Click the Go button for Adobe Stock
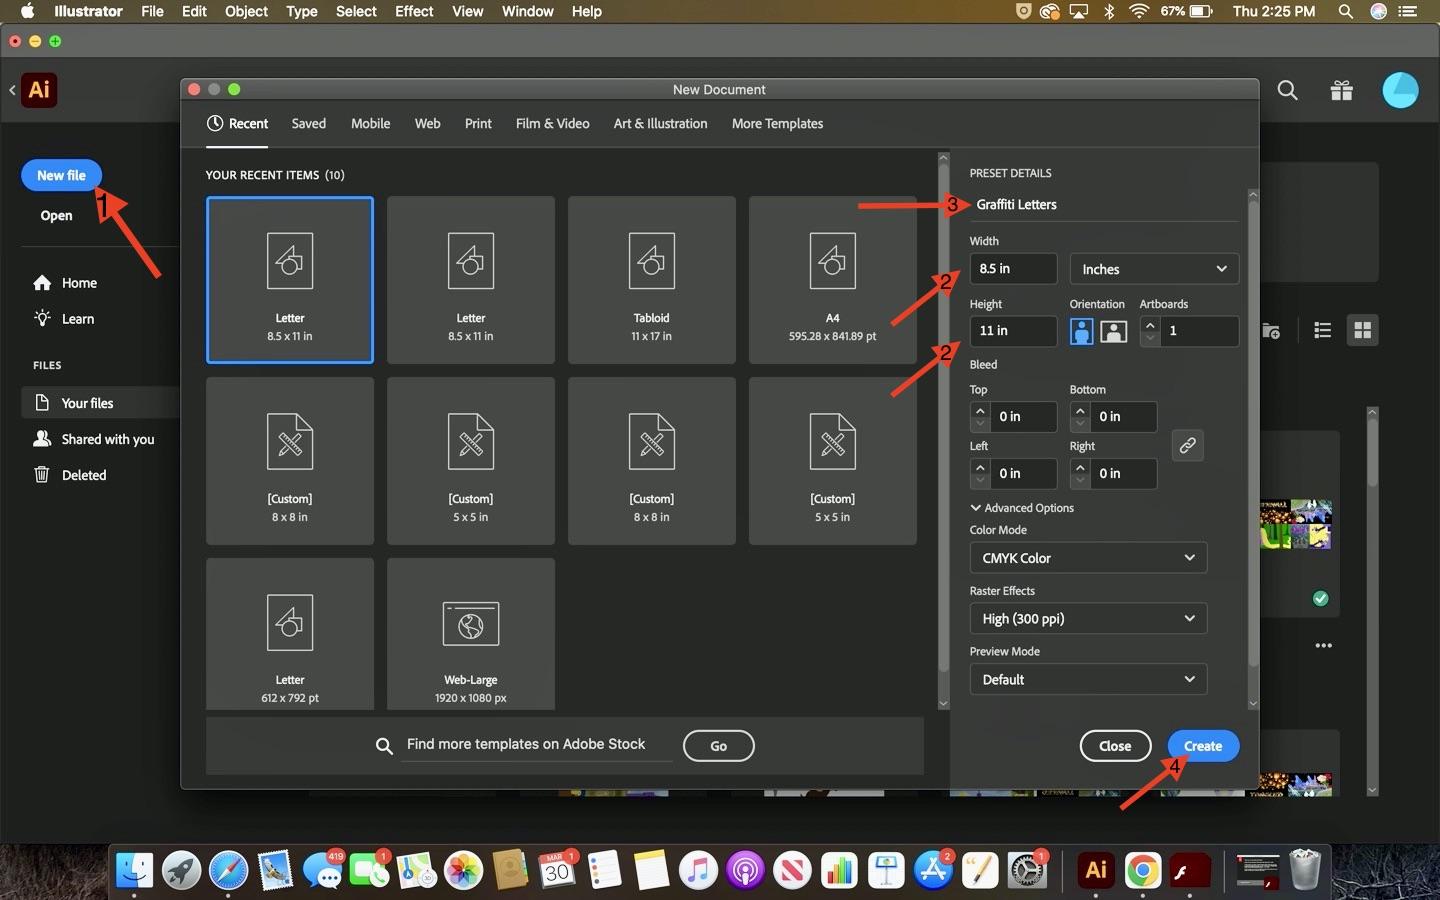Image resolution: width=1440 pixels, height=900 pixels. [x=718, y=746]
